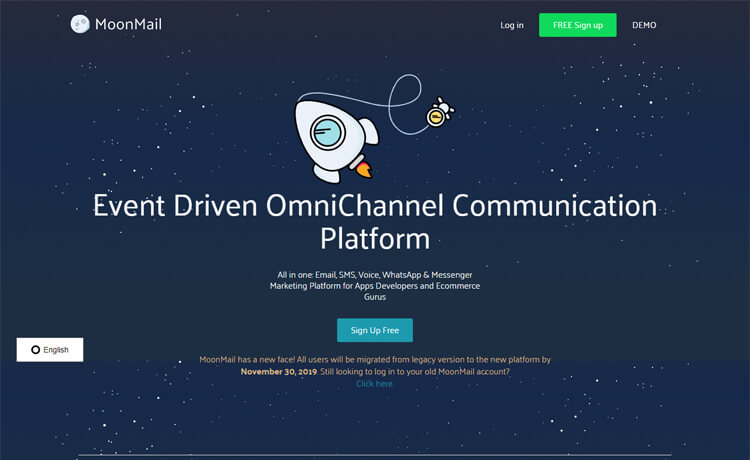
Task: Click the 'MoonMail has a new face!' notice
Action: point(375,371)
